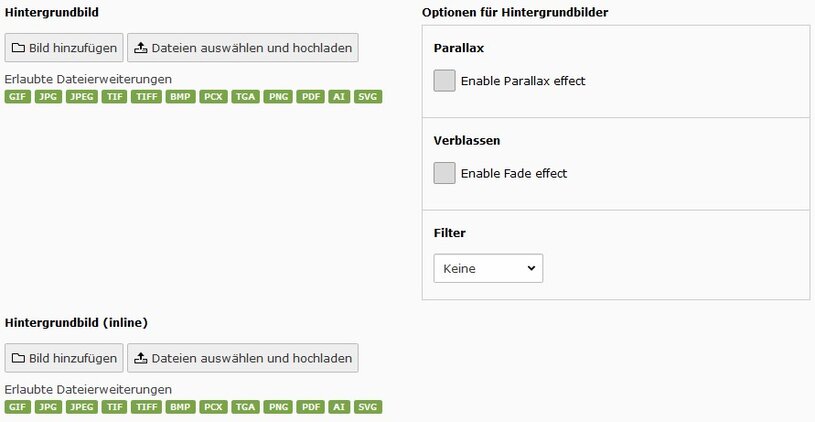Viewport: 815px width, 422px height.
Task: Click the top Bild hinzufügen button label
Action: click(73, 47)
